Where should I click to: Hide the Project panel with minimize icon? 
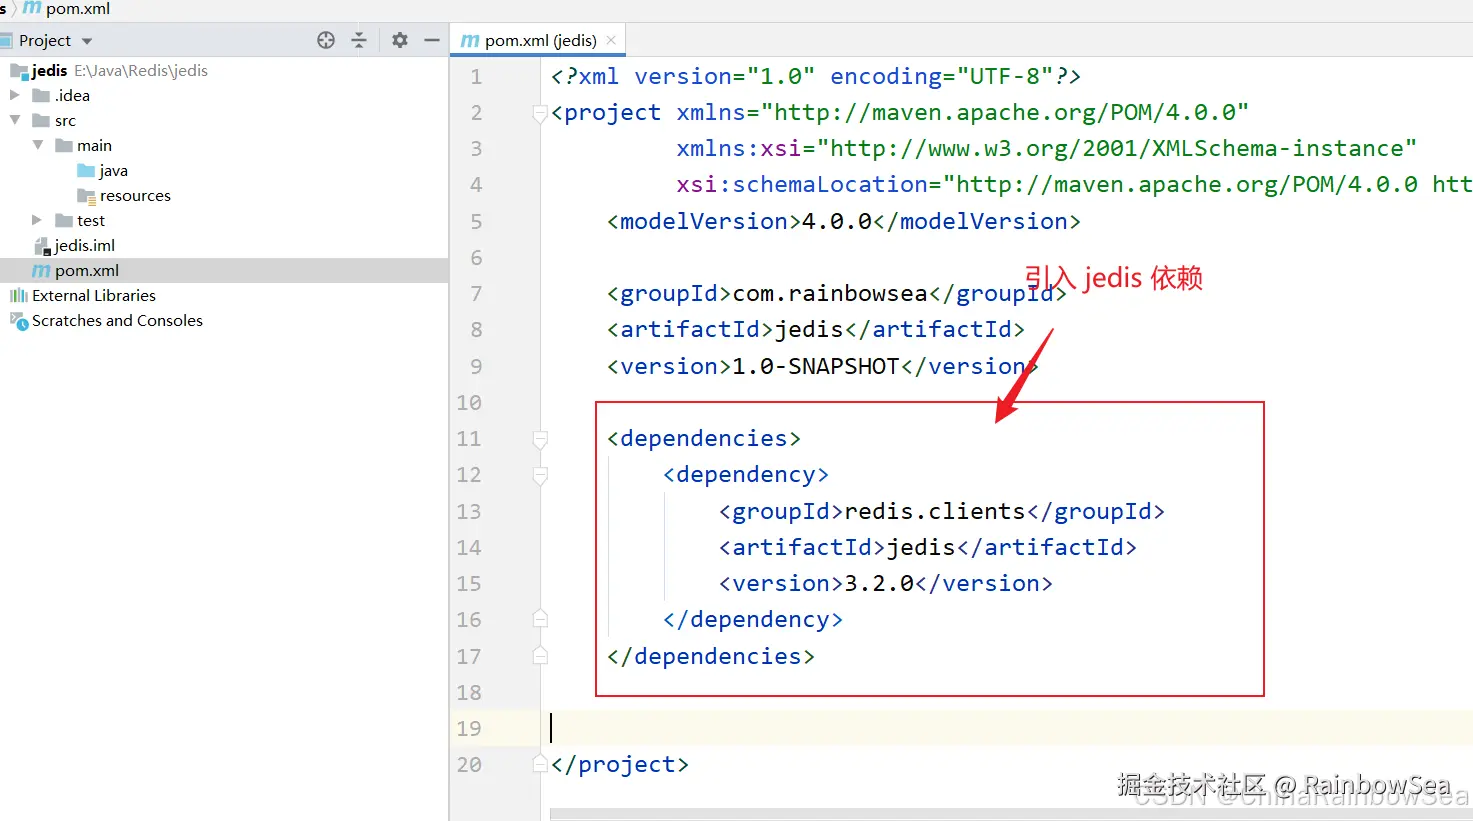432,40
